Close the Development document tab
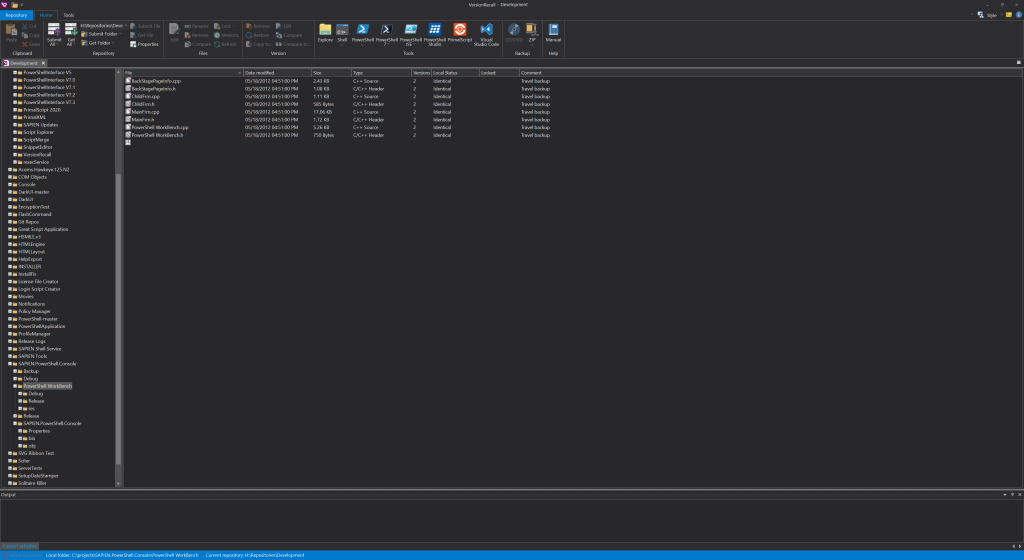 (43, 63)
